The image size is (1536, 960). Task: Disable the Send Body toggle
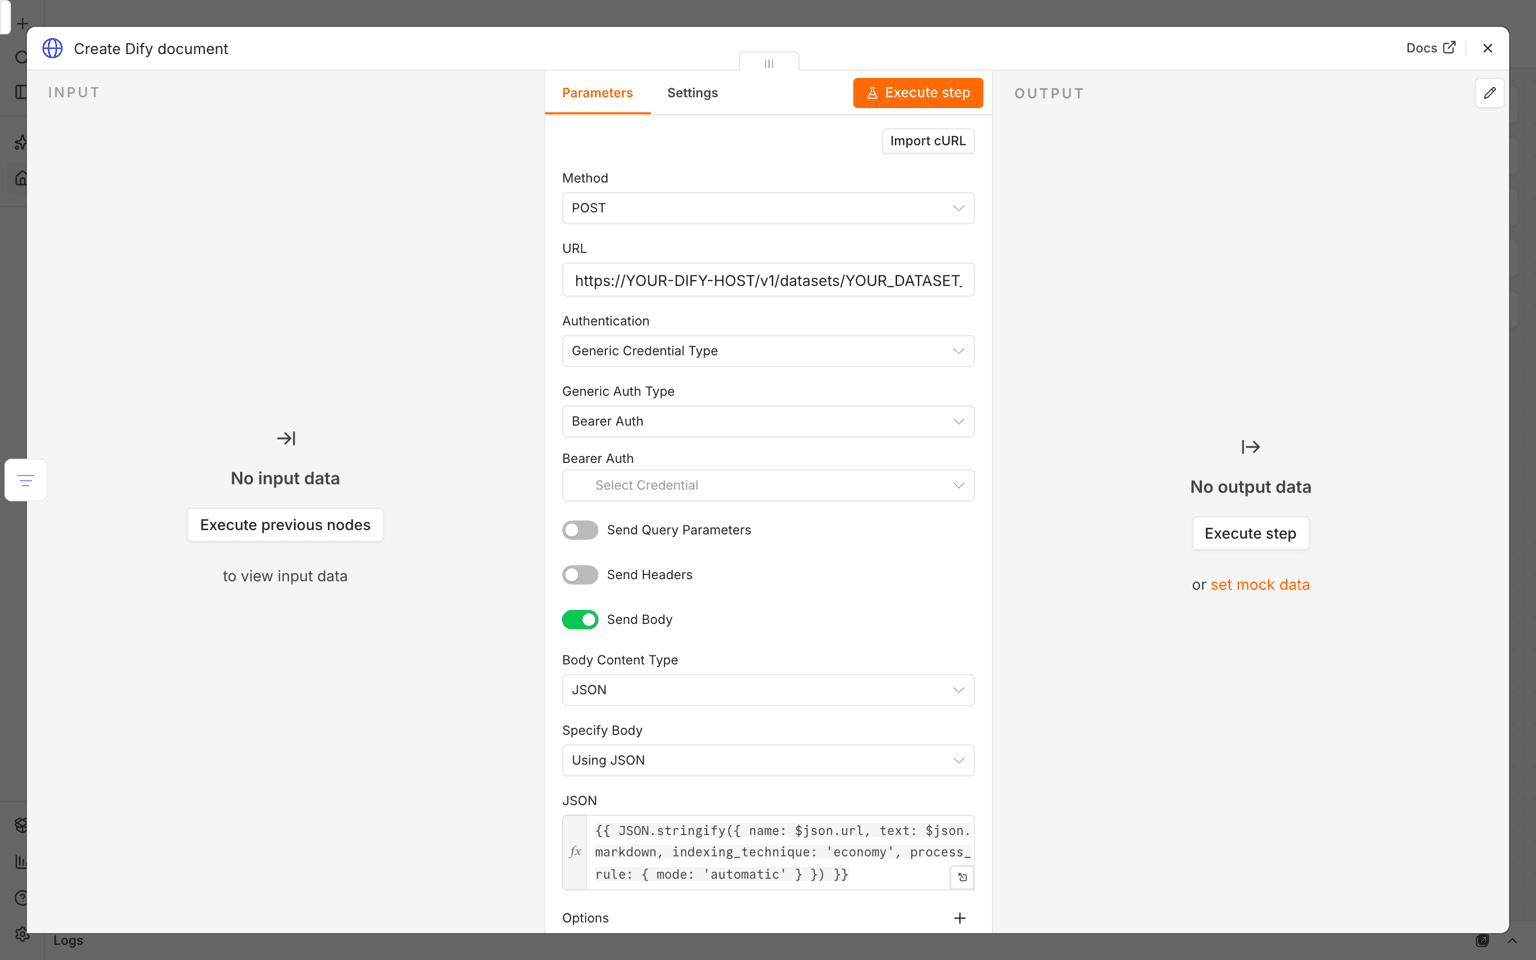pos(580,620)
